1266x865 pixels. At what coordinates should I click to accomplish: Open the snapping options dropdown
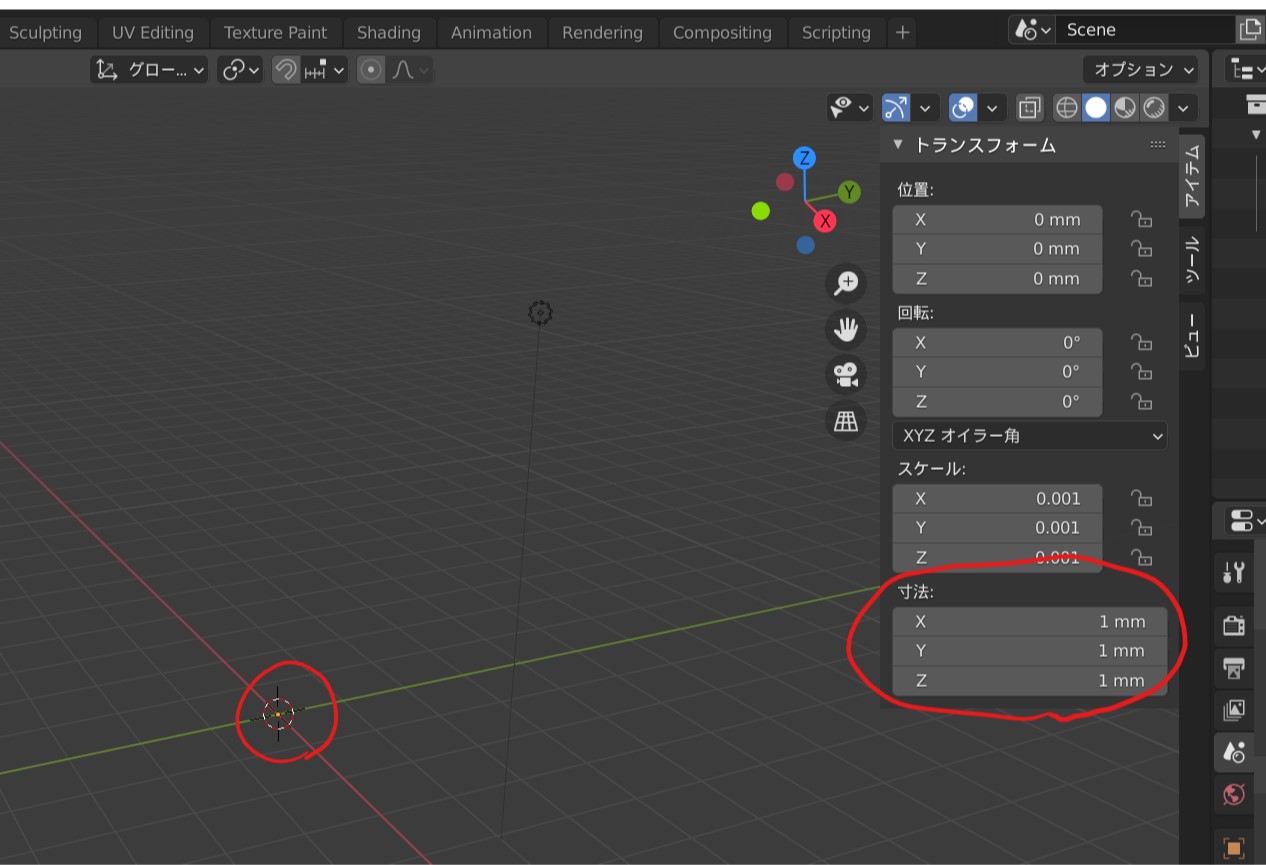pos(325,70)
